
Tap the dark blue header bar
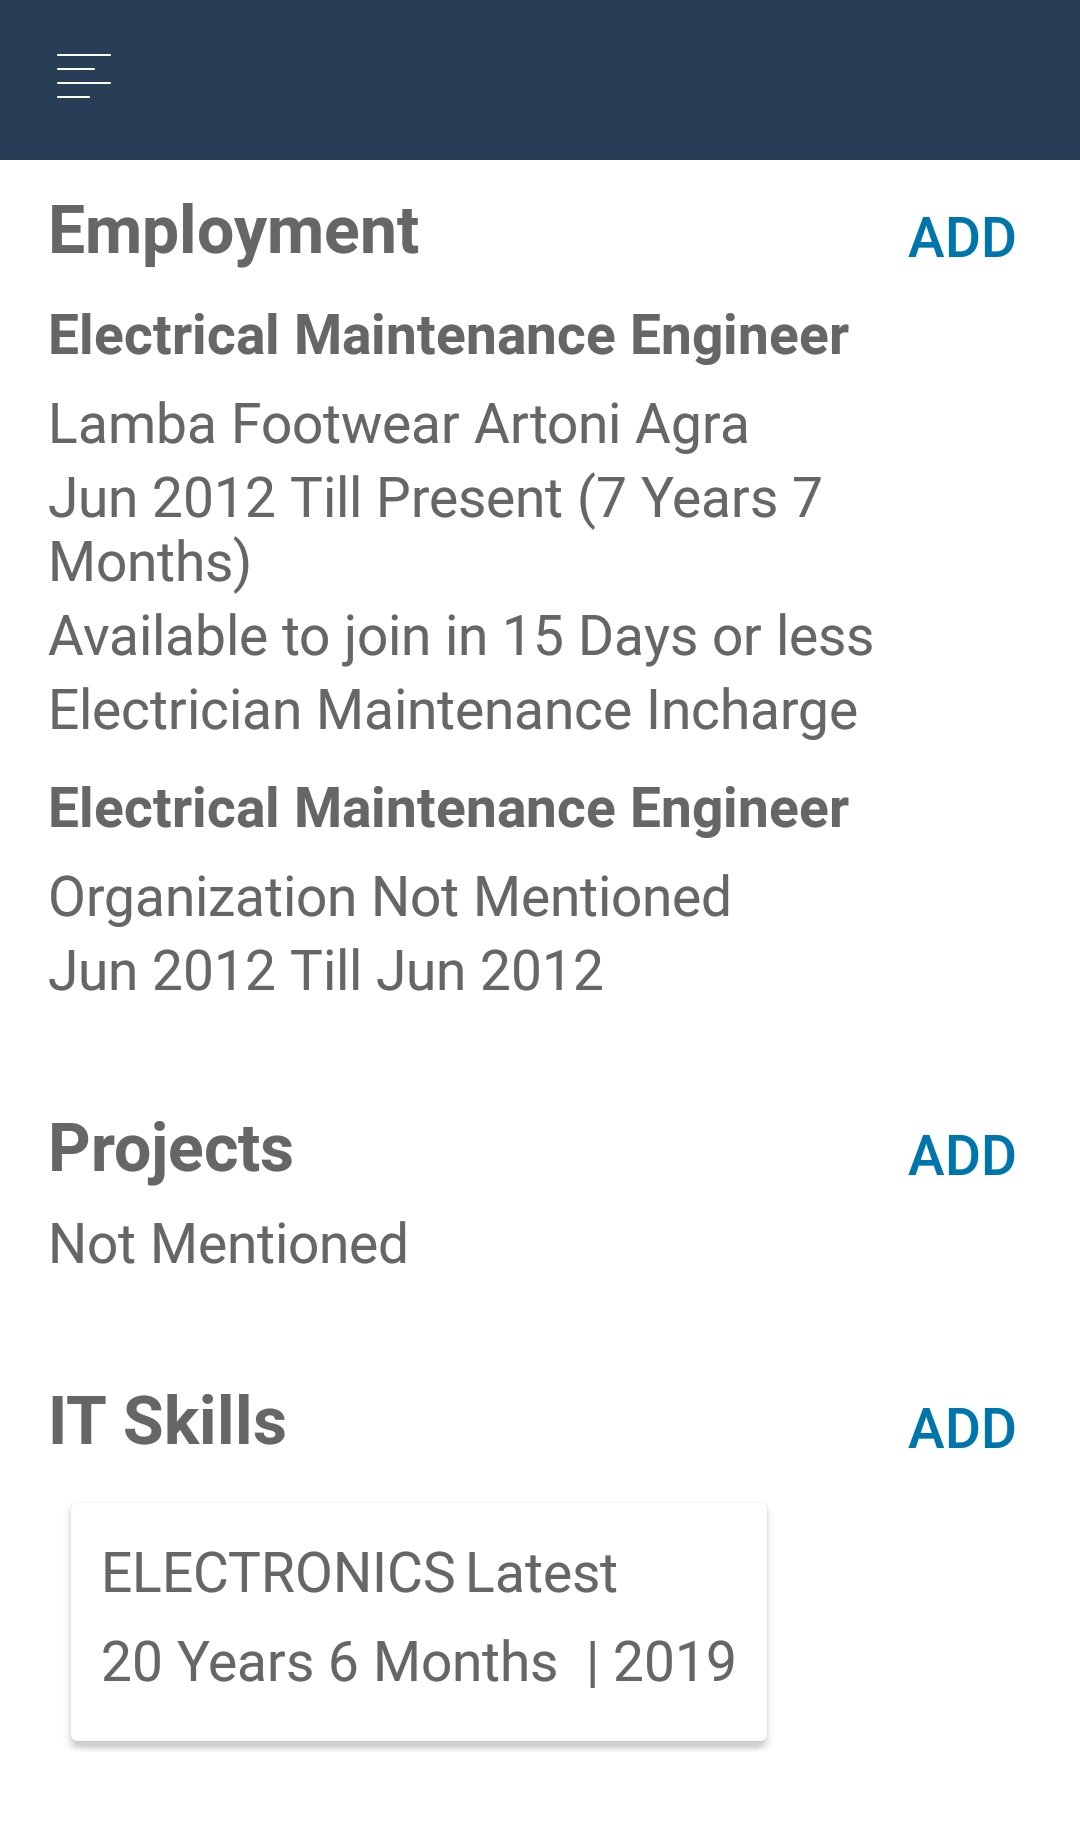600,80
